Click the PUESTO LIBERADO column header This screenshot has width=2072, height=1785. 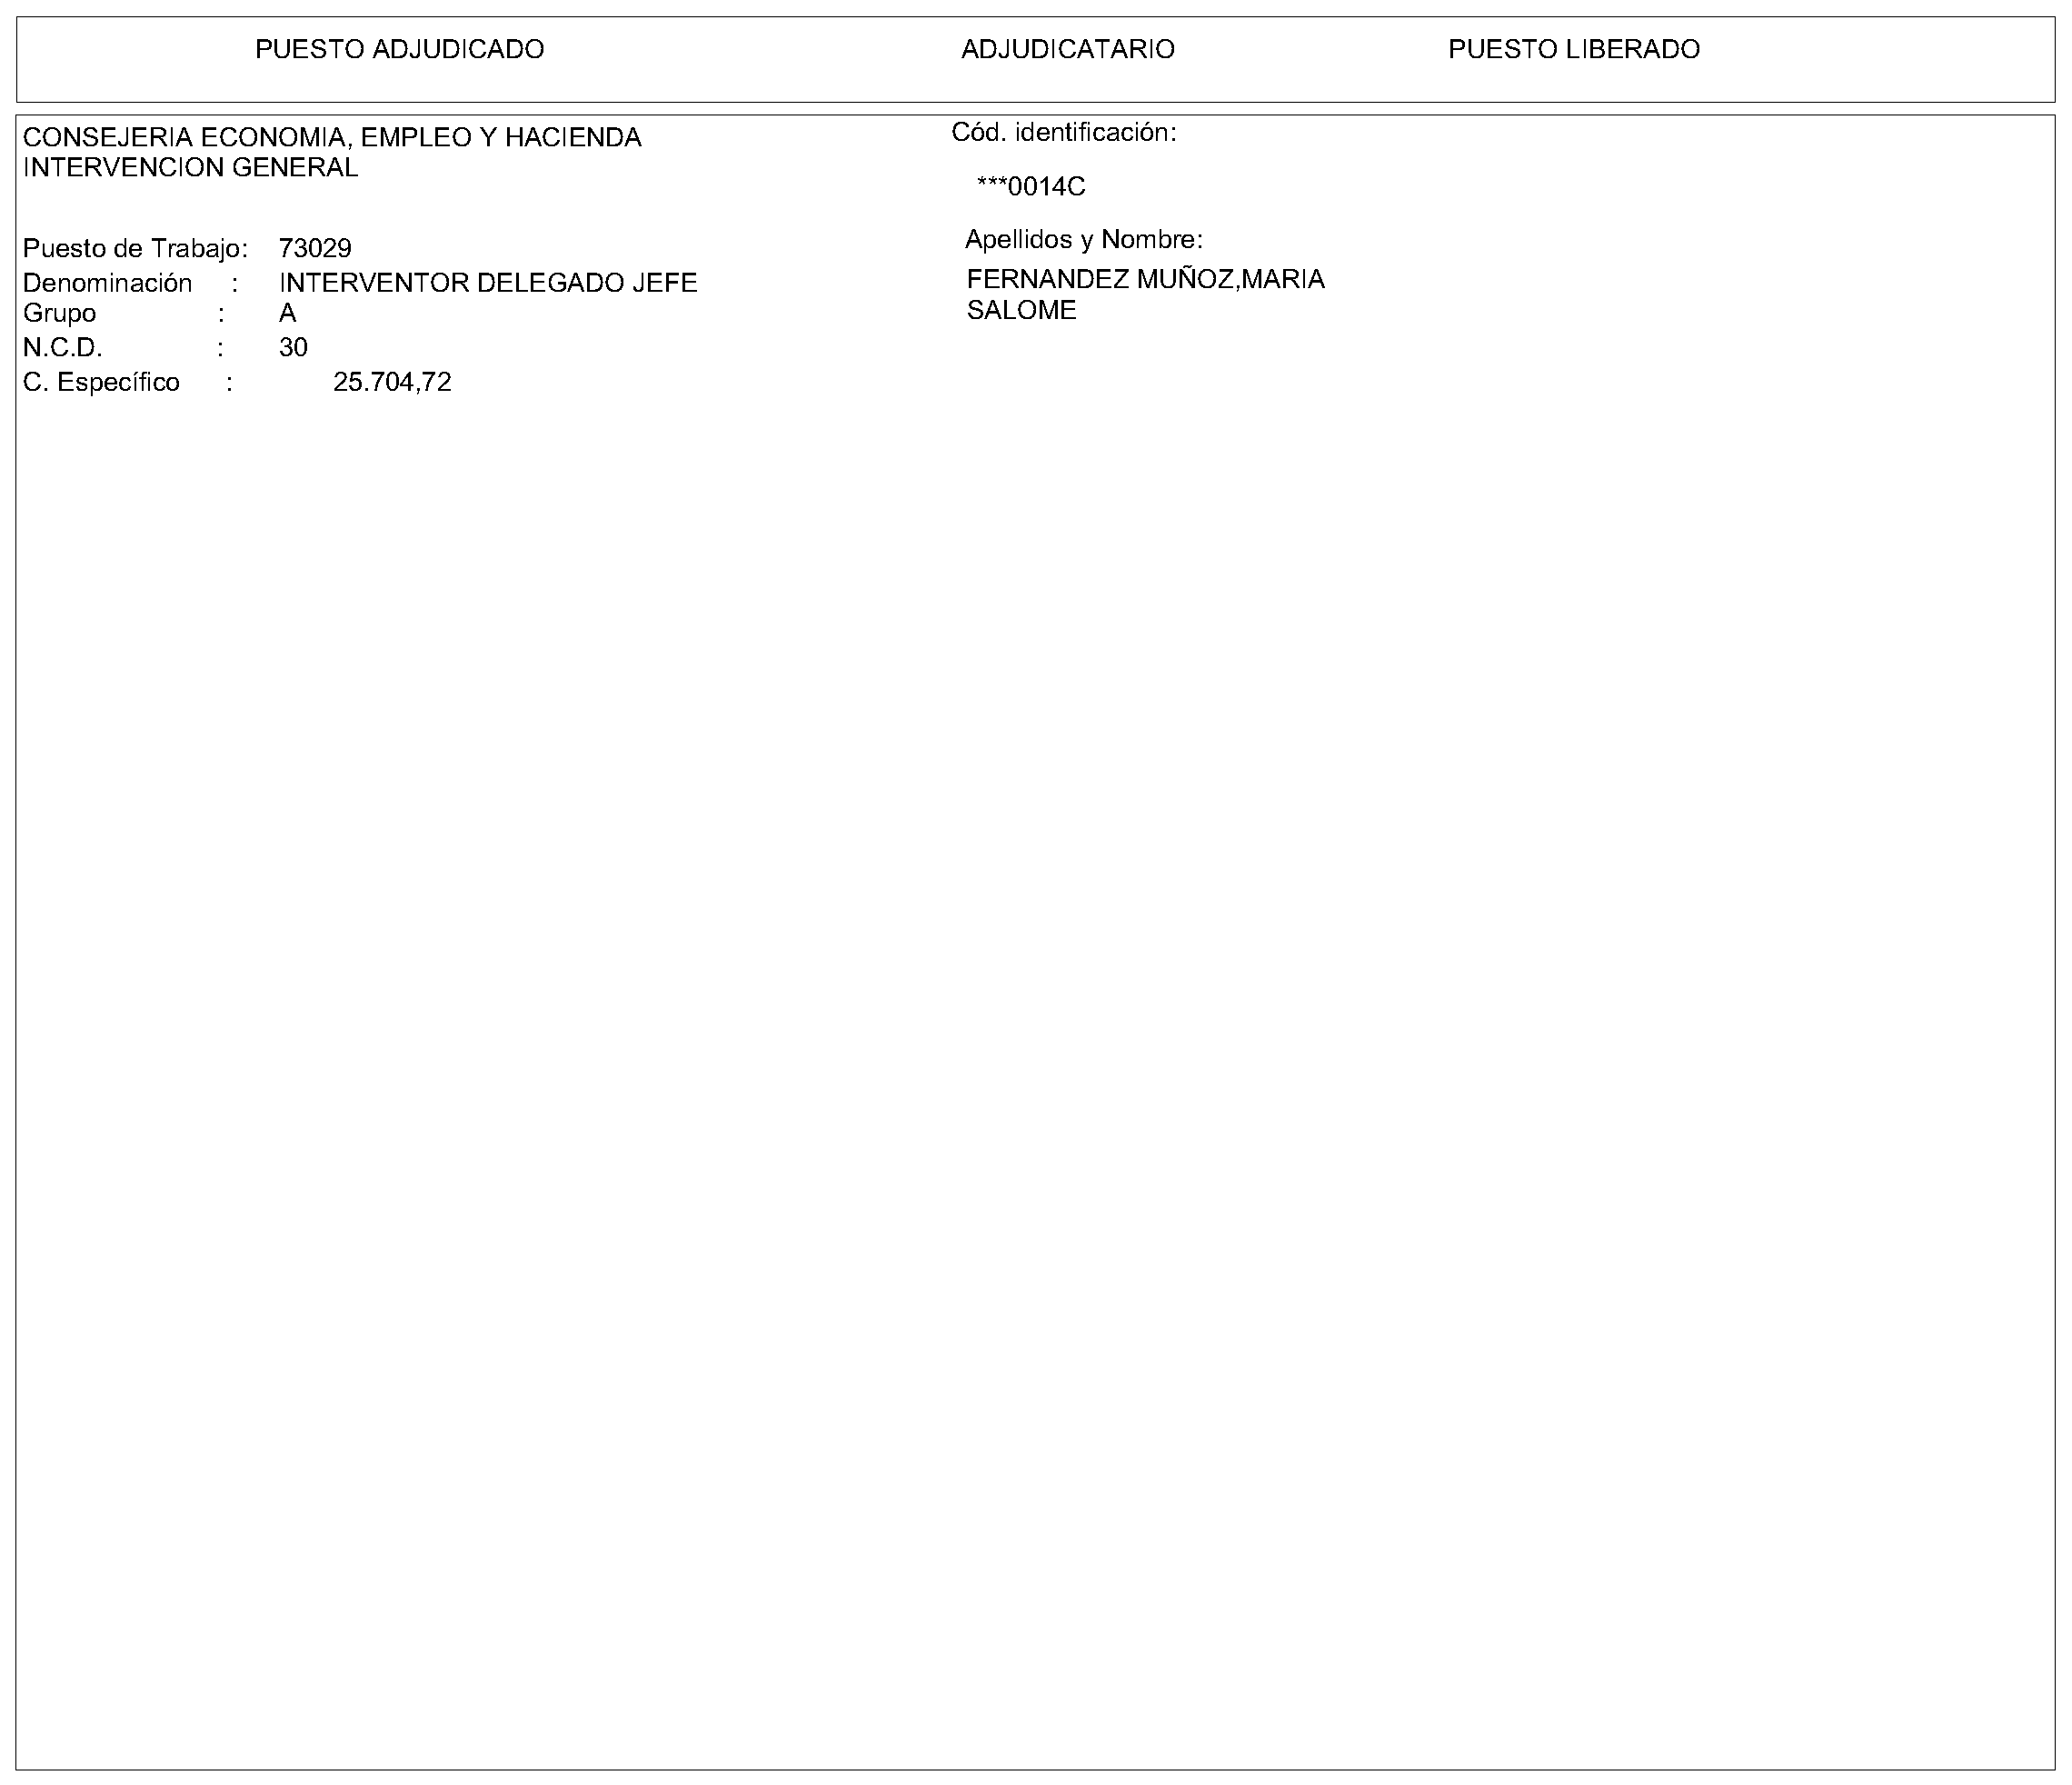click(1573, 49)
